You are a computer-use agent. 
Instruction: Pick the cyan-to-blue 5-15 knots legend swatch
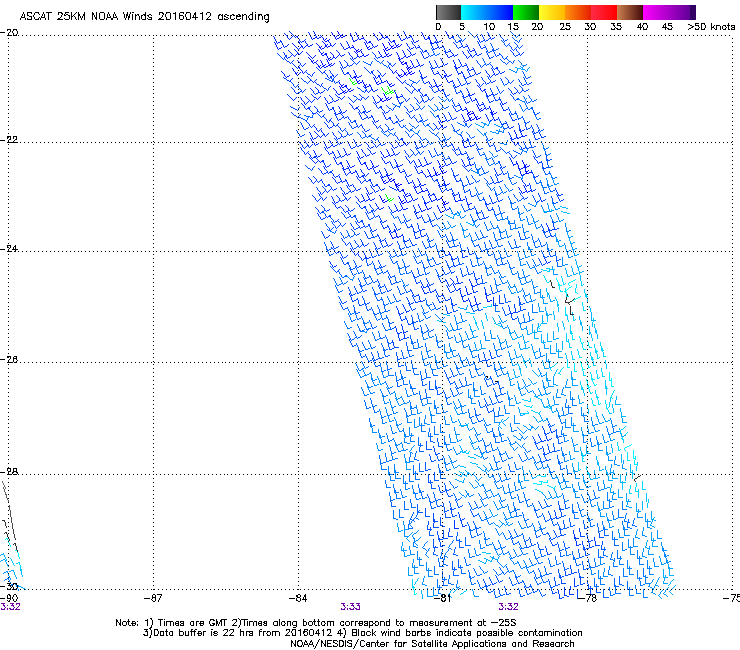(x=487, y=12)
